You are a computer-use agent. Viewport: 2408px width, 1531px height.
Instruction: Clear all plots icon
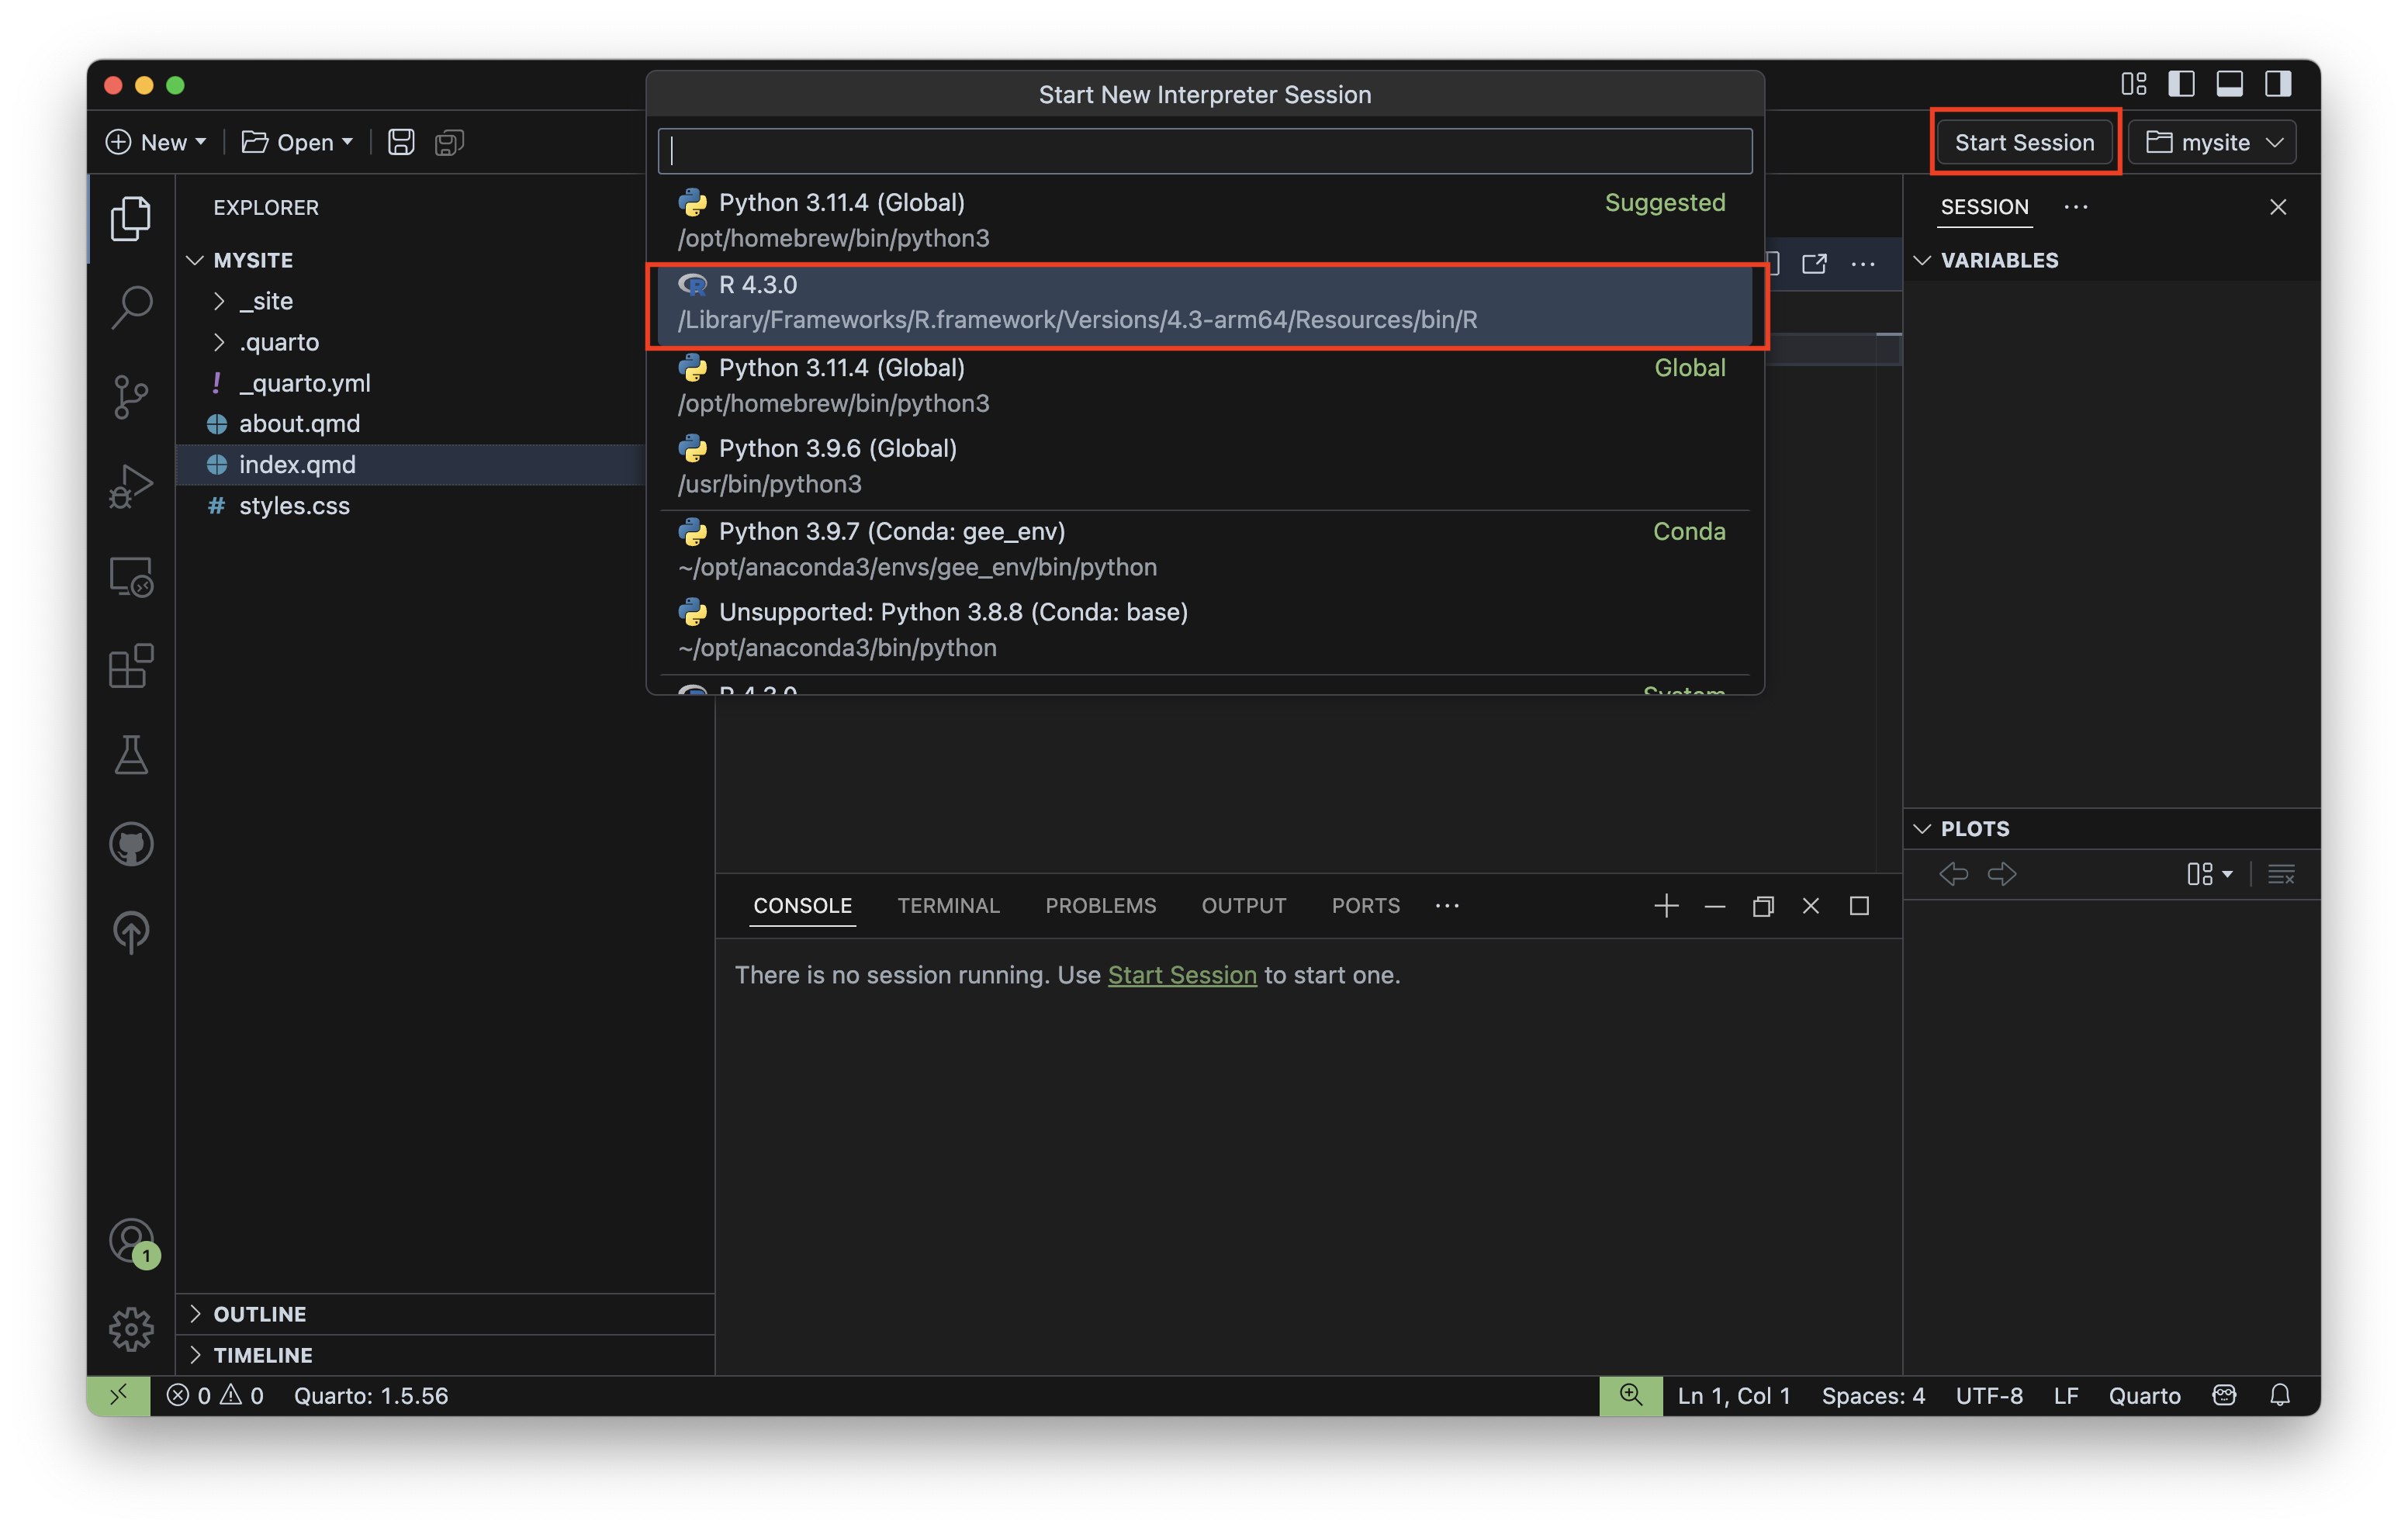coord(2281,874)
